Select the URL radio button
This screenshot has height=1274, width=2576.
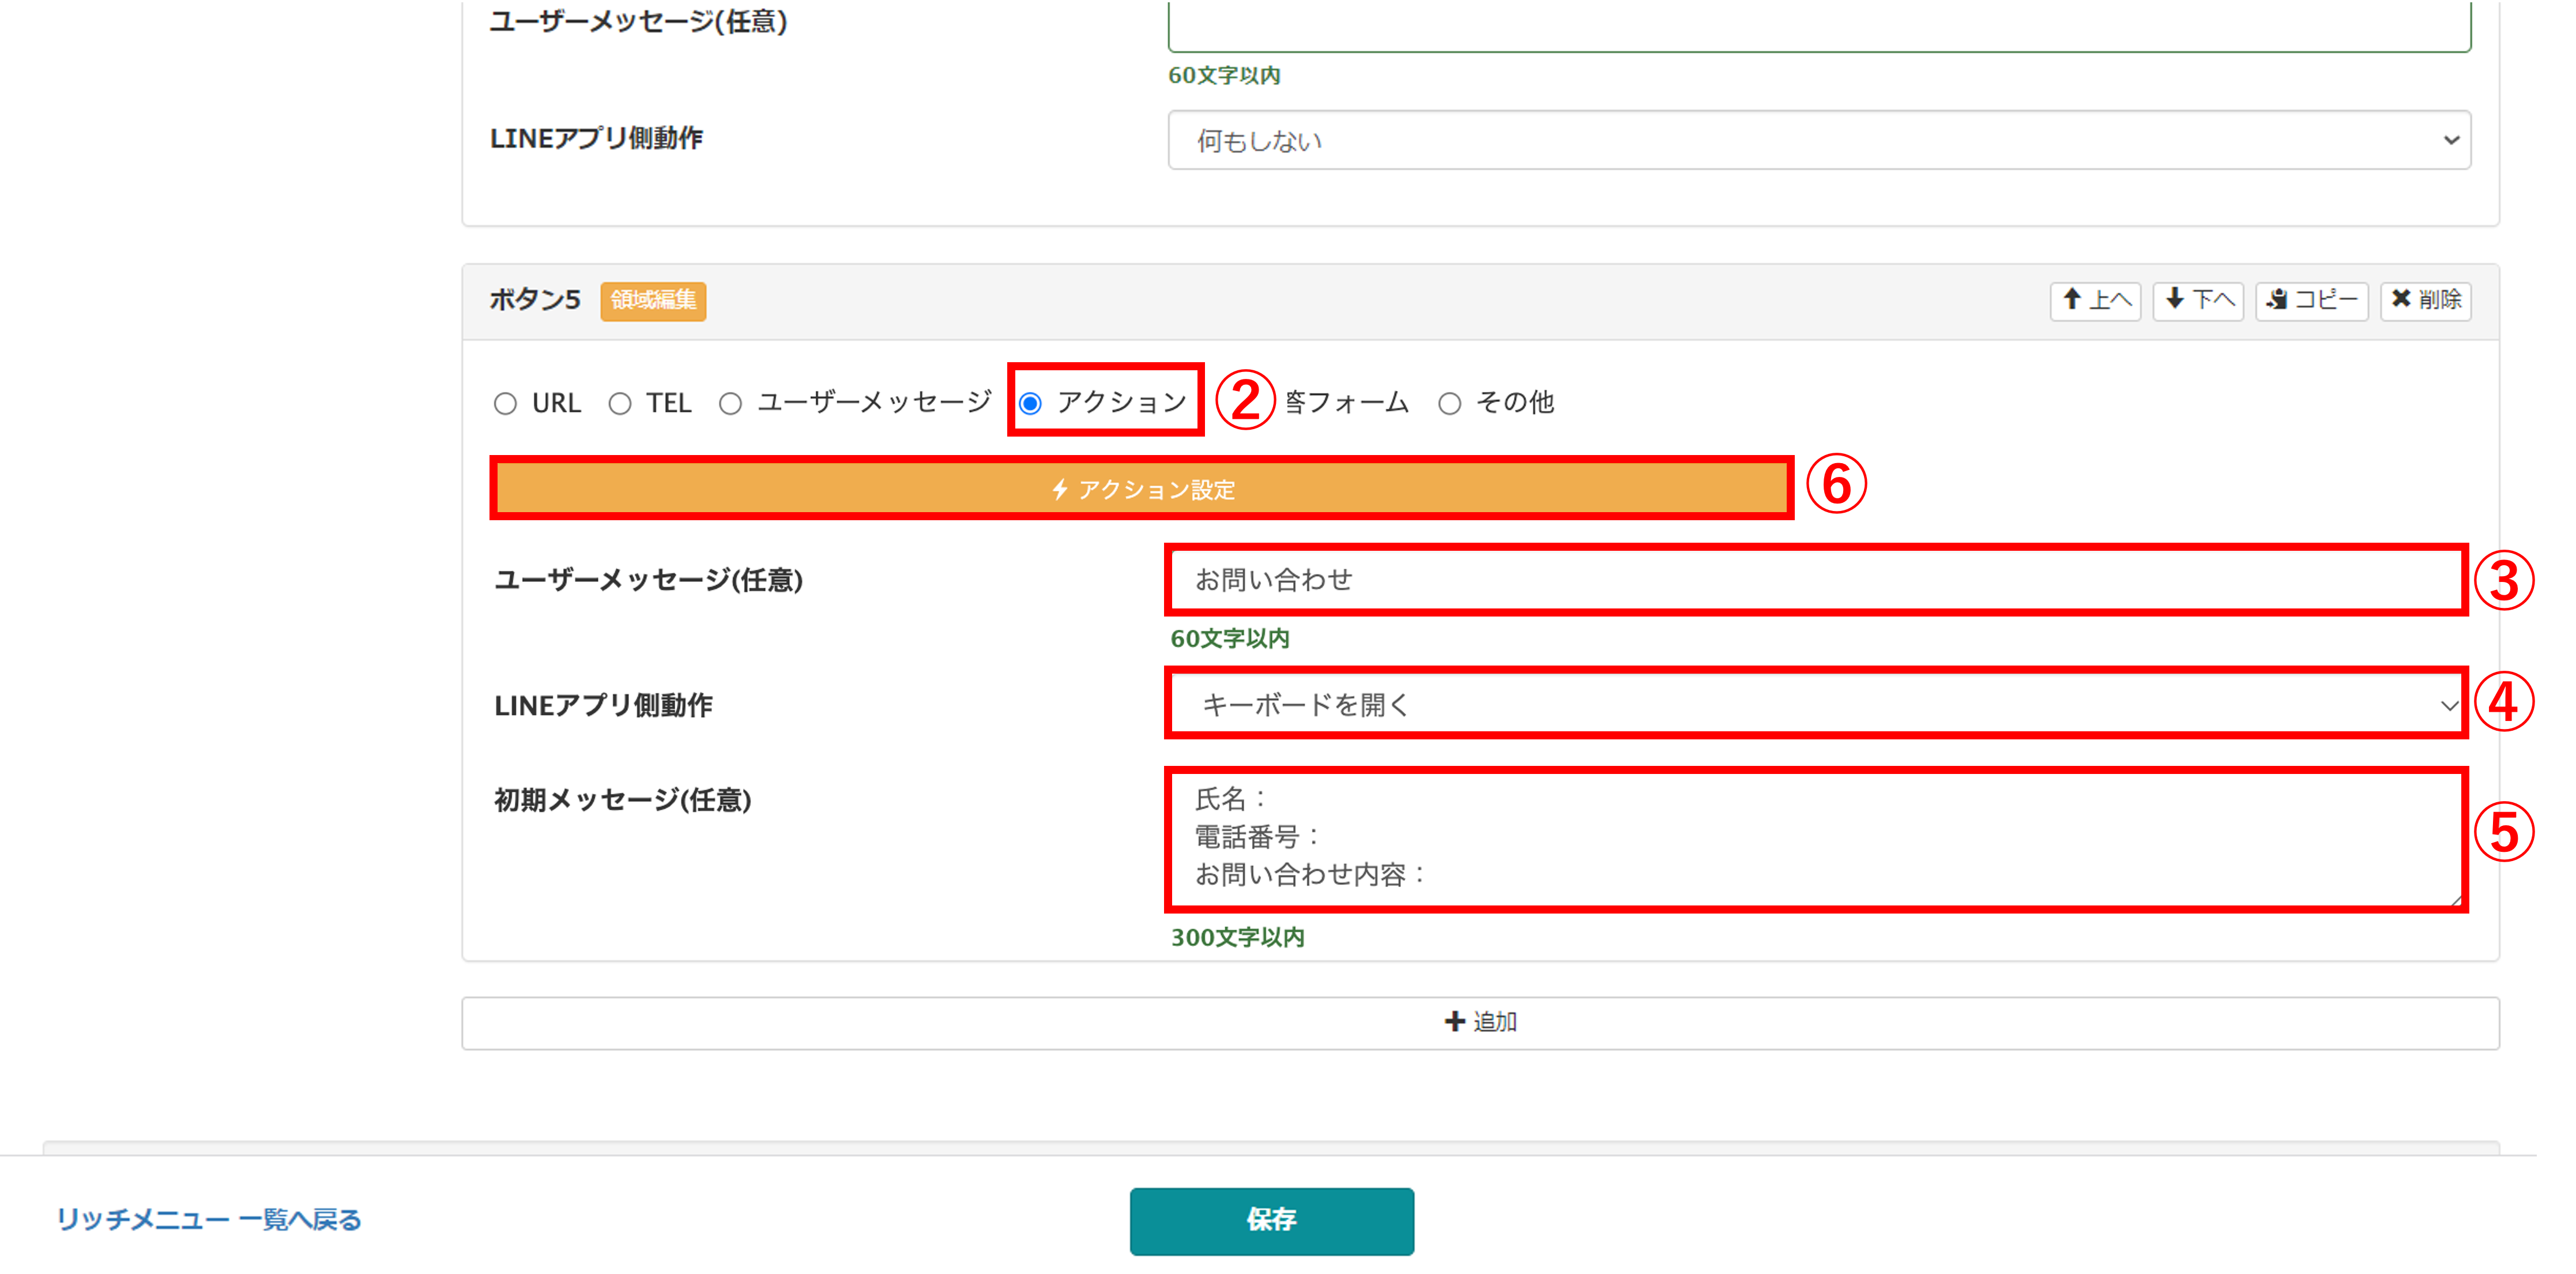point(506,403)
